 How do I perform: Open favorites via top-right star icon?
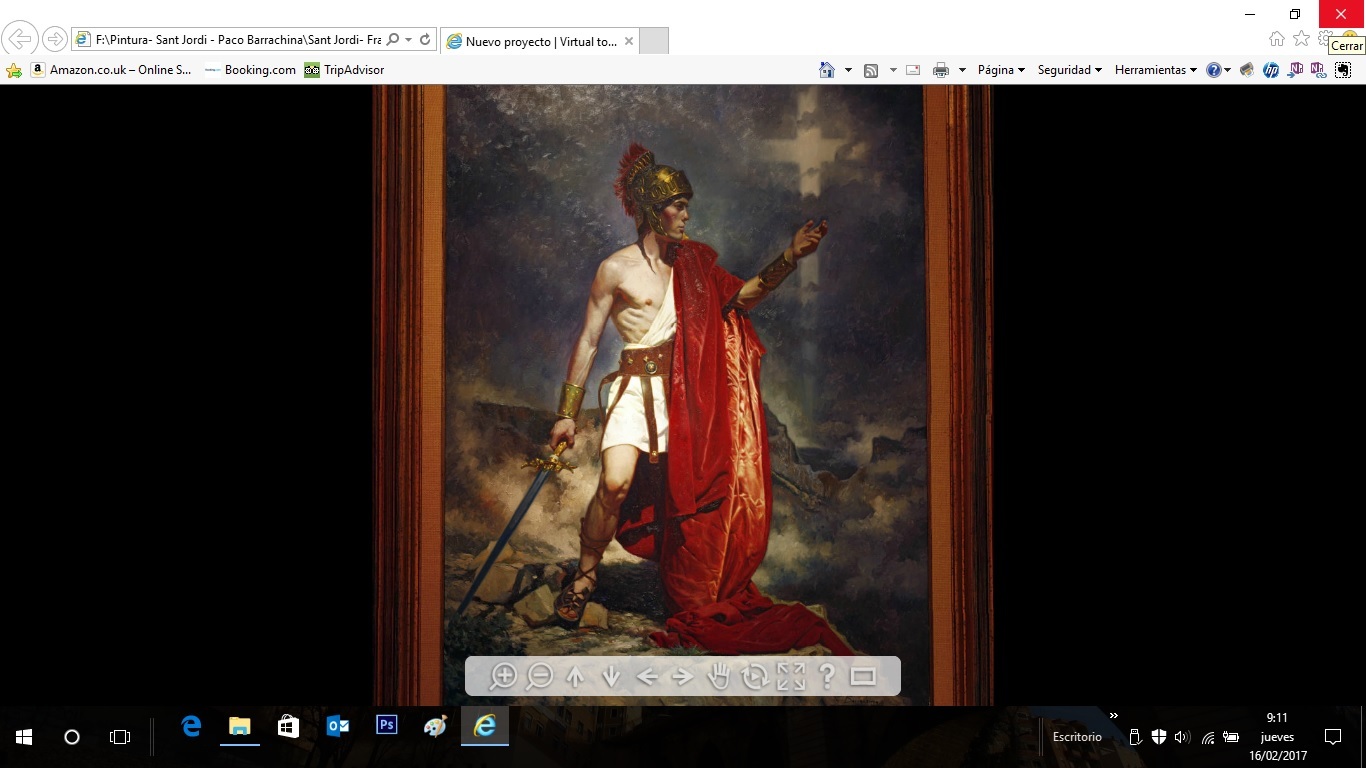(1301, 39)
